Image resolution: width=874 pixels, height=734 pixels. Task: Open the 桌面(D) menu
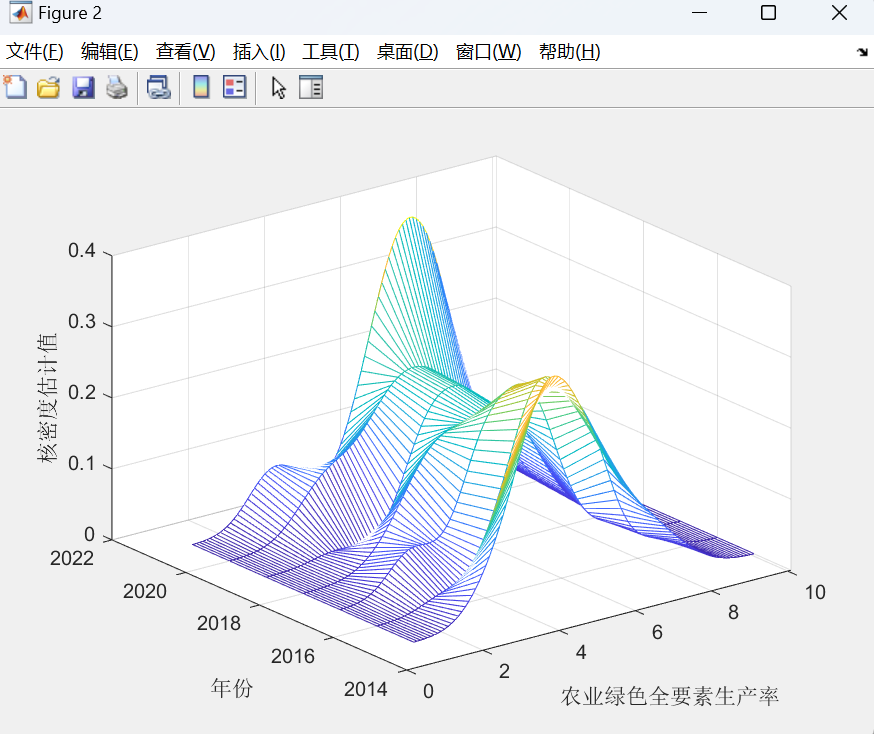(x=407, y=52)
